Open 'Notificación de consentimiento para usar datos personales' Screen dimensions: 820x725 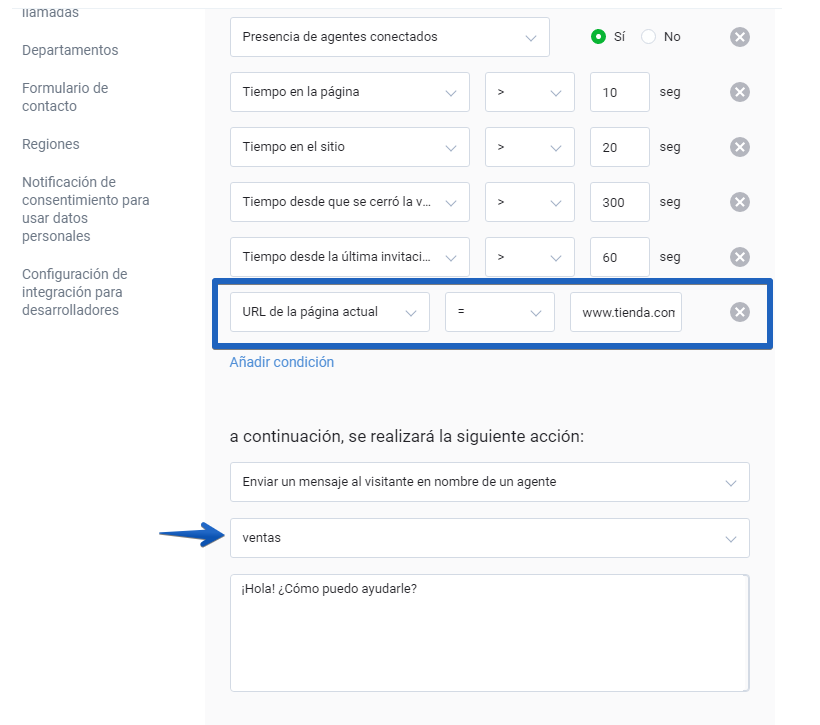(x=85, y=209)
